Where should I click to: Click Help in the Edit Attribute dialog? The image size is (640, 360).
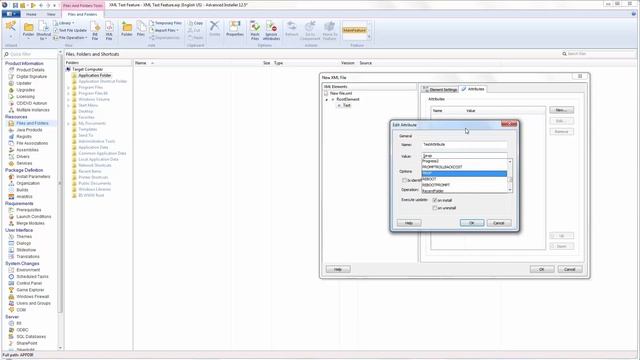[x=409, y=223]
